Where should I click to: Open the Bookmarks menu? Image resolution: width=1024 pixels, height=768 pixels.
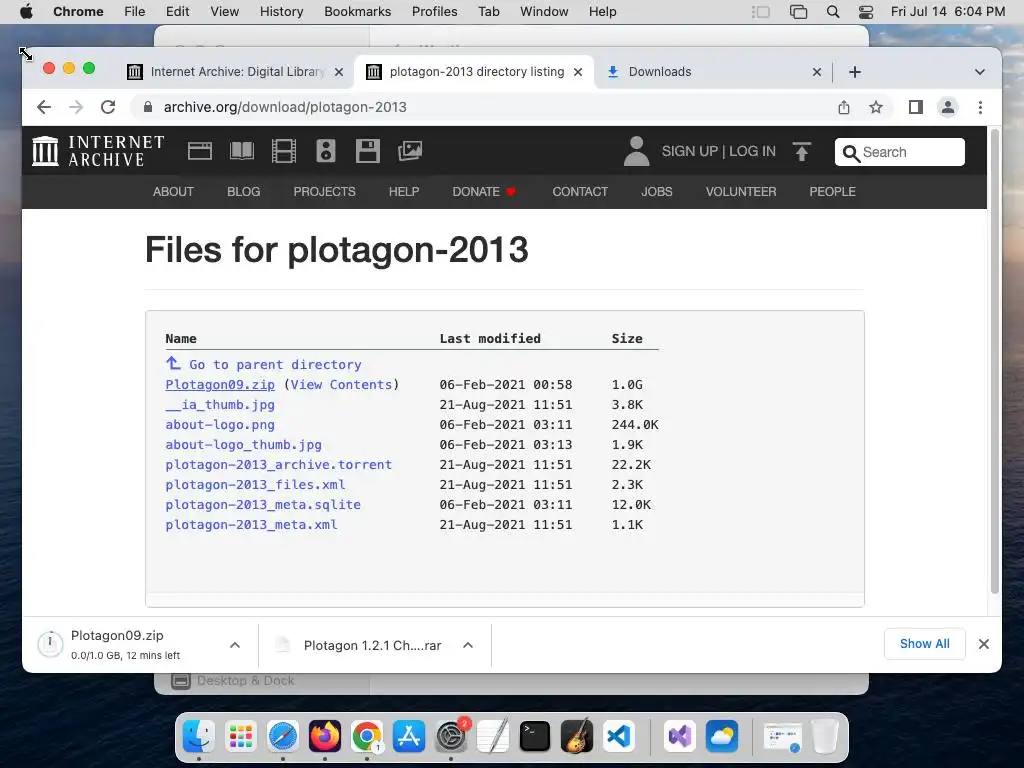(357, 12)
